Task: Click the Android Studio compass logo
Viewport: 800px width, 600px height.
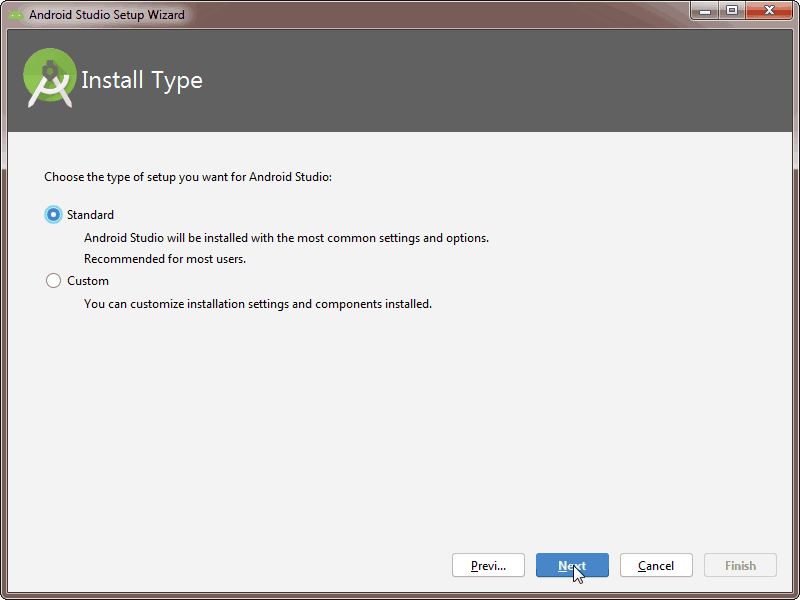Action: 49,78
